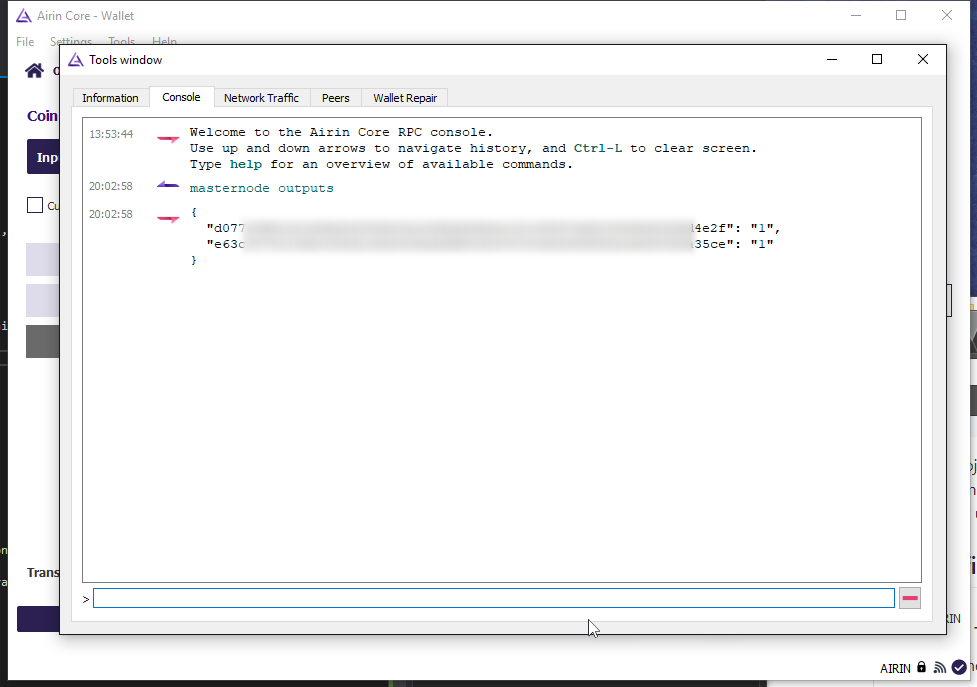Click the home icon in wallet window
Image resolution: width=977 pixels, height=687 pixels.
[35, 70]
